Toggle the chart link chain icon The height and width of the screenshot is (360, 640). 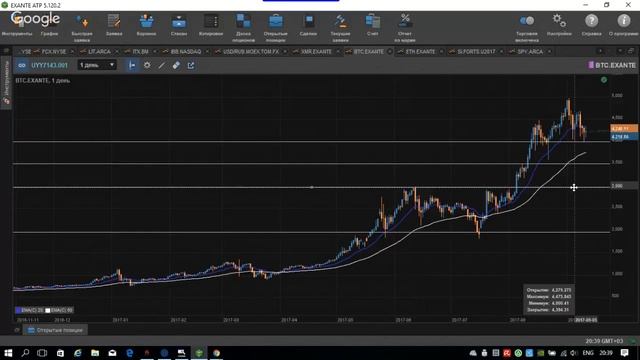pyautogui.click(x=22, y=65)
